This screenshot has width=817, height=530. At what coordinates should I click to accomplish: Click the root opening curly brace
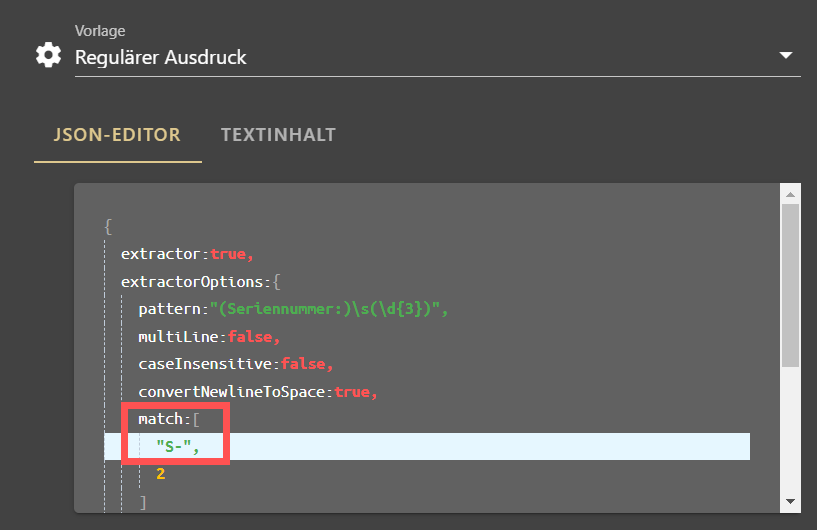click(108, 227)
